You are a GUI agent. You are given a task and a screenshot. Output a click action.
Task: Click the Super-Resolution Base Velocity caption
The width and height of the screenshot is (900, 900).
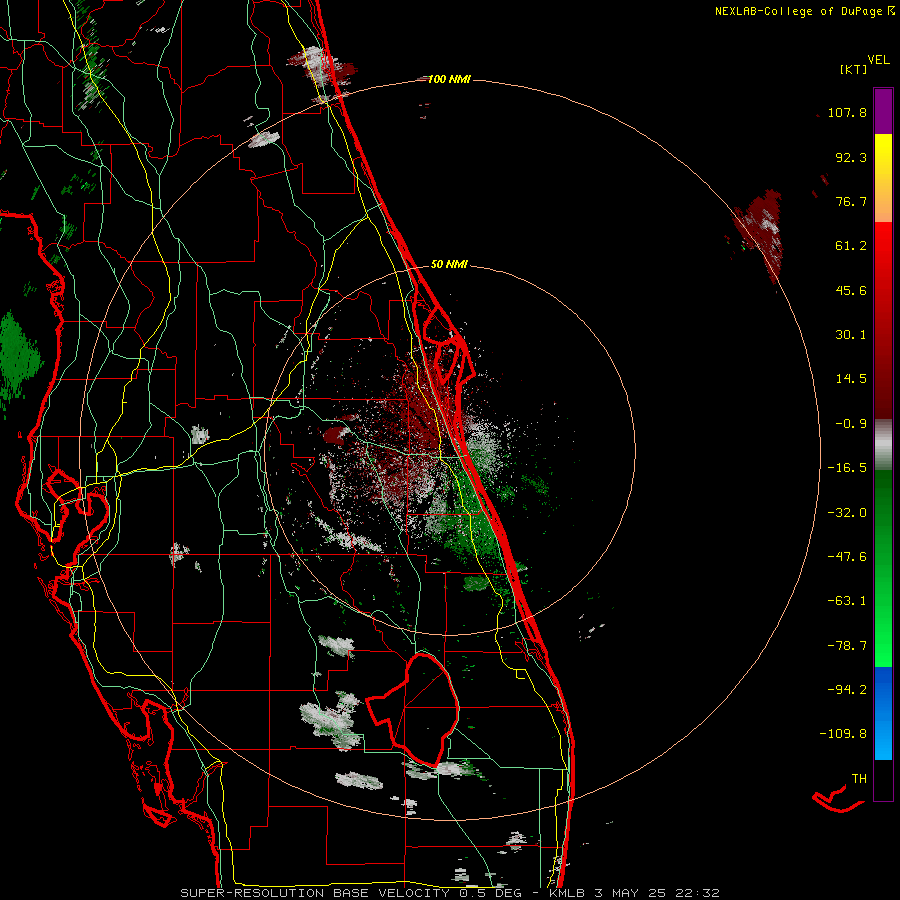point(449,893)
